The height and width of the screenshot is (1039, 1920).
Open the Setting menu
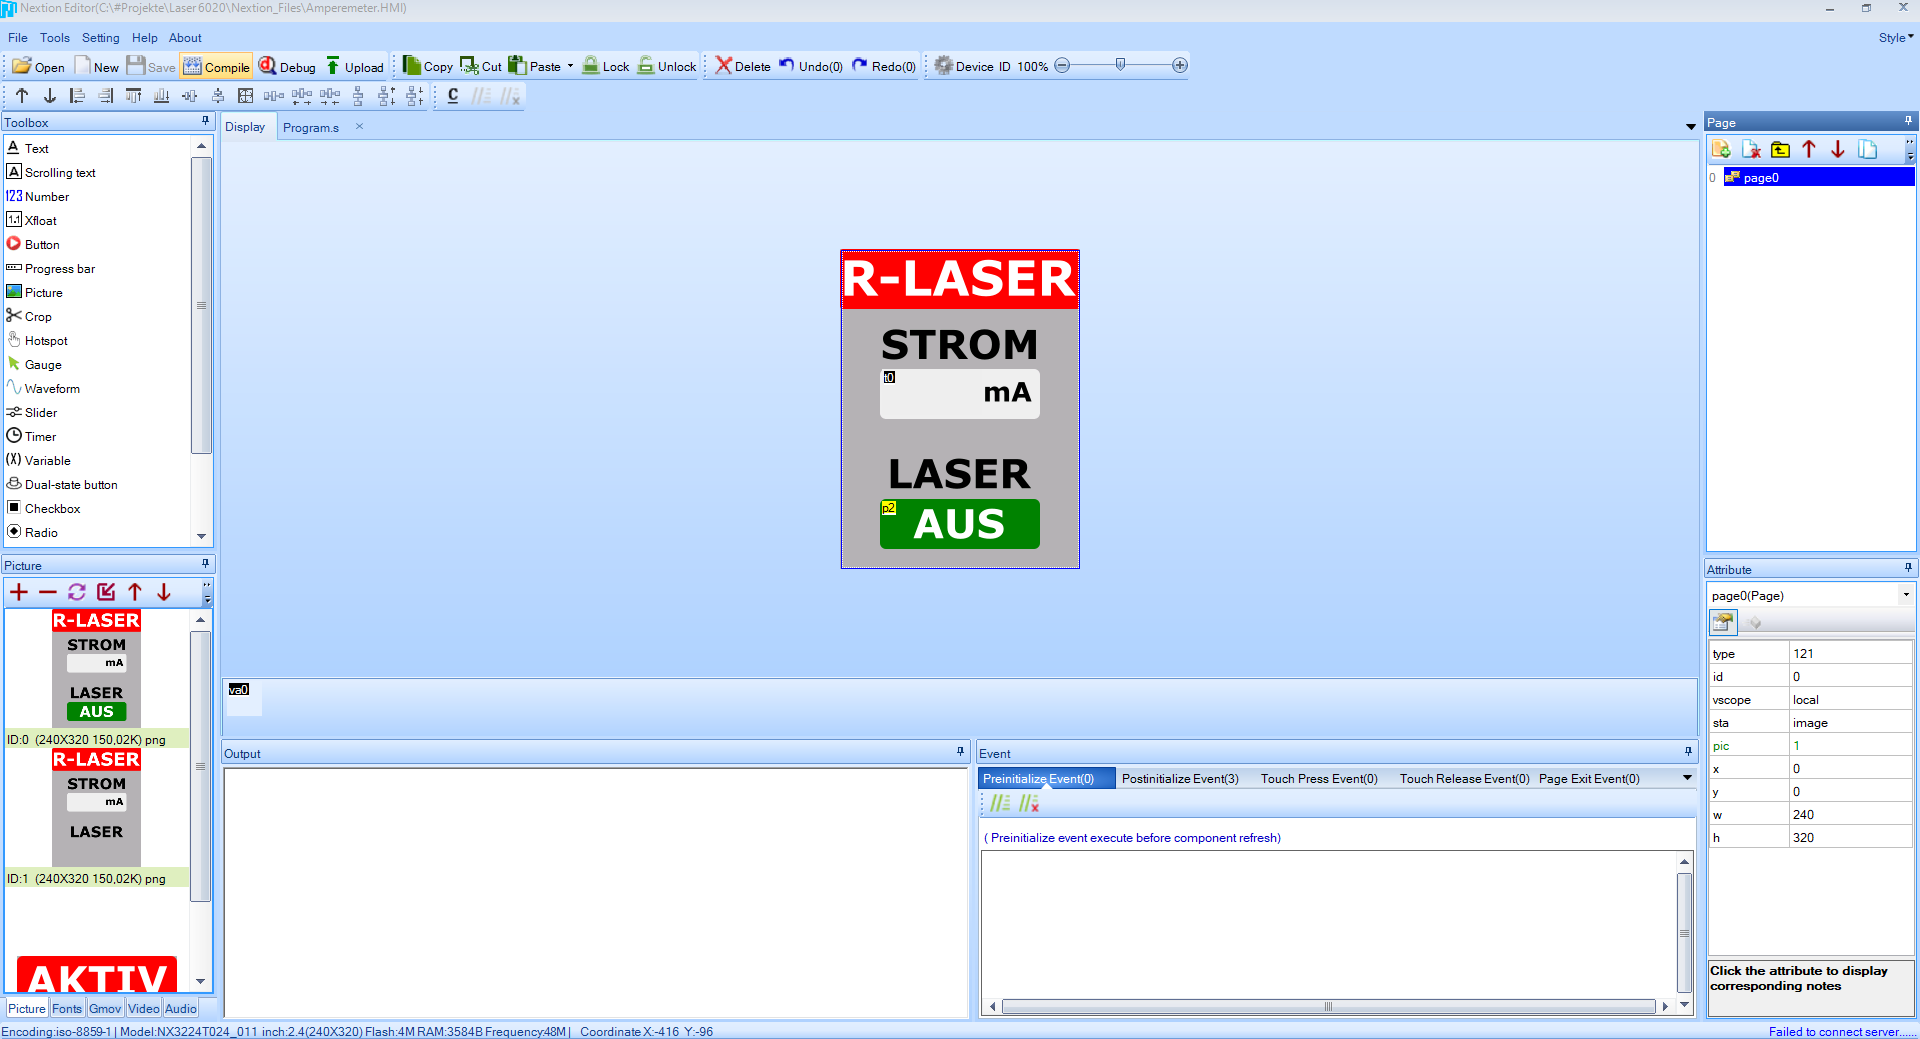point(100,38)
